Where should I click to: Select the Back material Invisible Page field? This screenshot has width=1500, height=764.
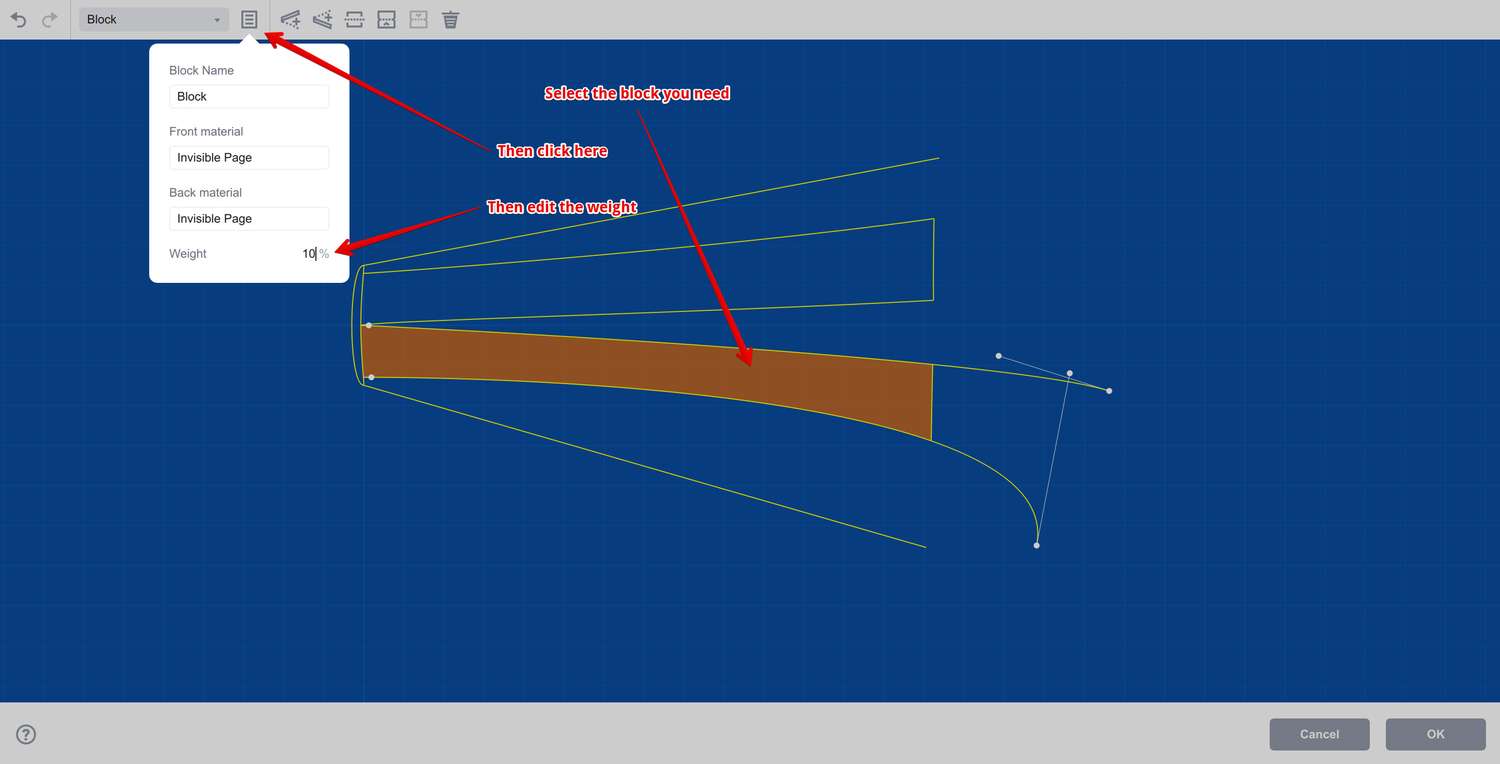click(249, 218)
